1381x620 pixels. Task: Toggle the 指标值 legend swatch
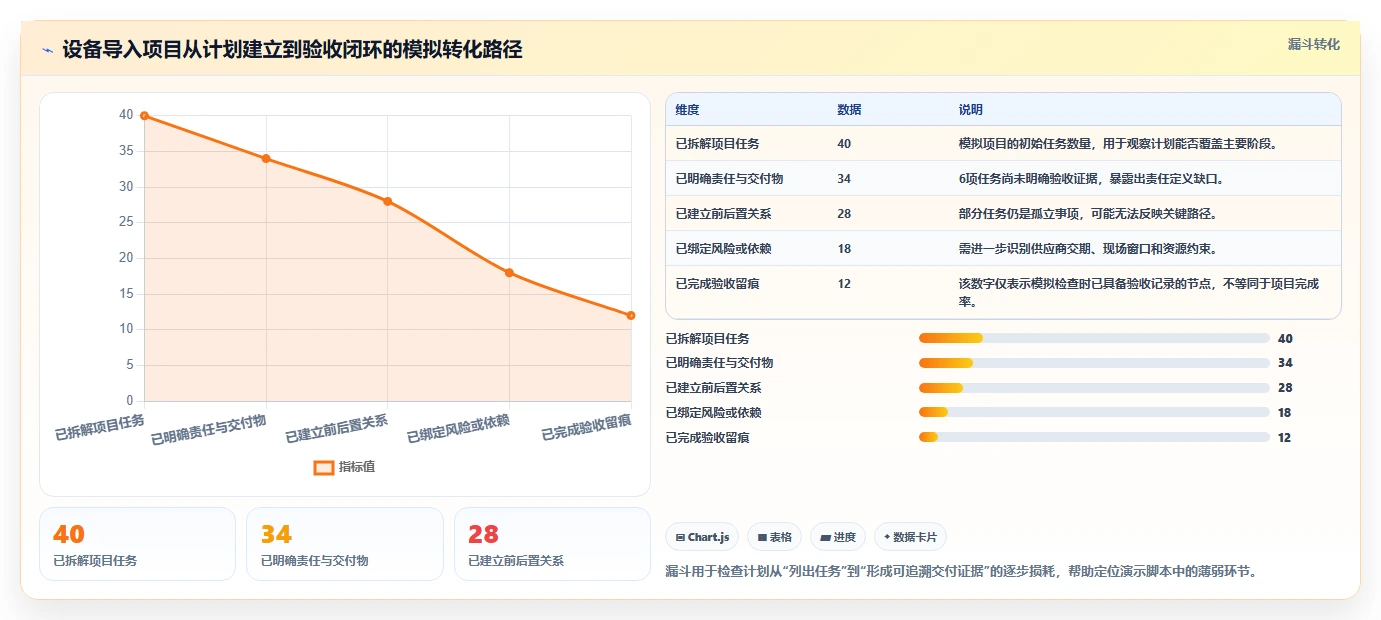pyautogui.click(x=324, y=467)
